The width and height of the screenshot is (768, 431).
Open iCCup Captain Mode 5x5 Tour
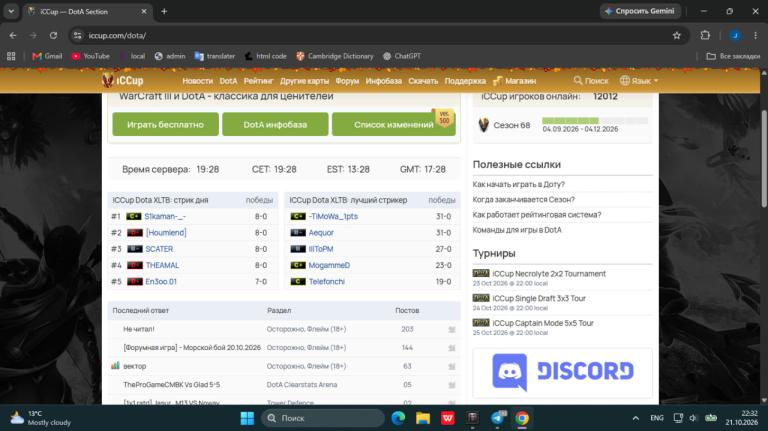pyautogui.click(x=543, y=323)
